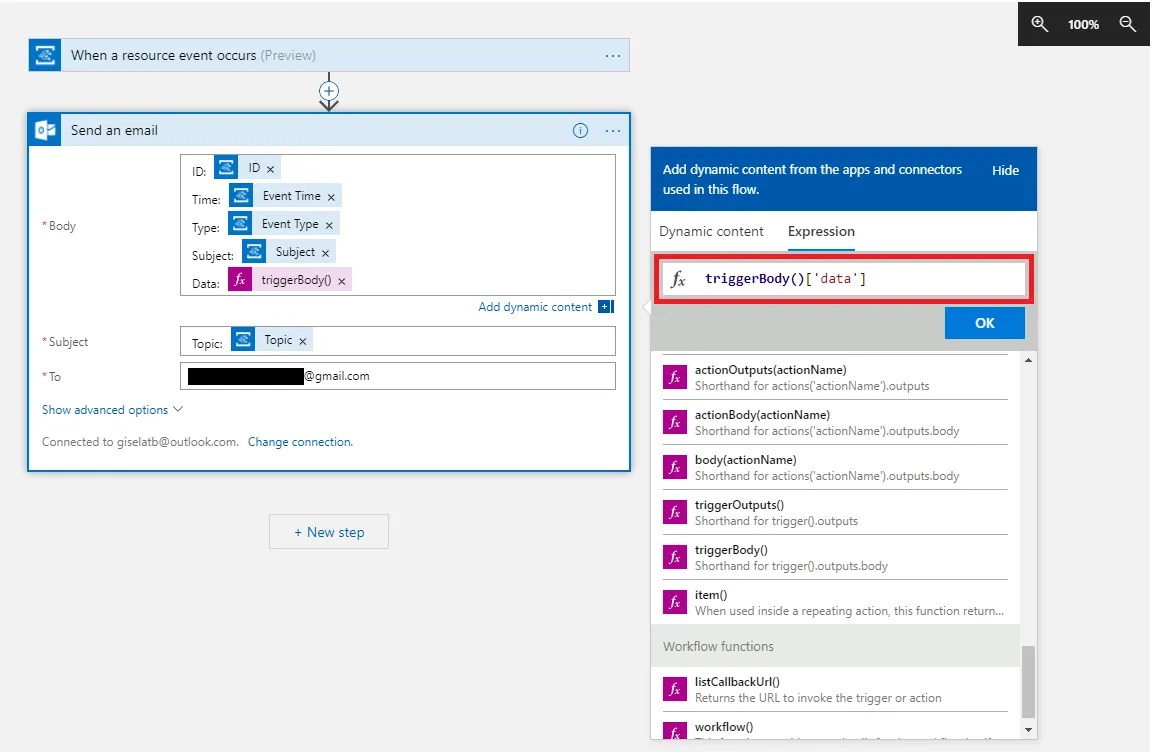This screenshot has height=752, width=1153.
Task: Remove the ID token from Body
Action: [x=271, y=169]
